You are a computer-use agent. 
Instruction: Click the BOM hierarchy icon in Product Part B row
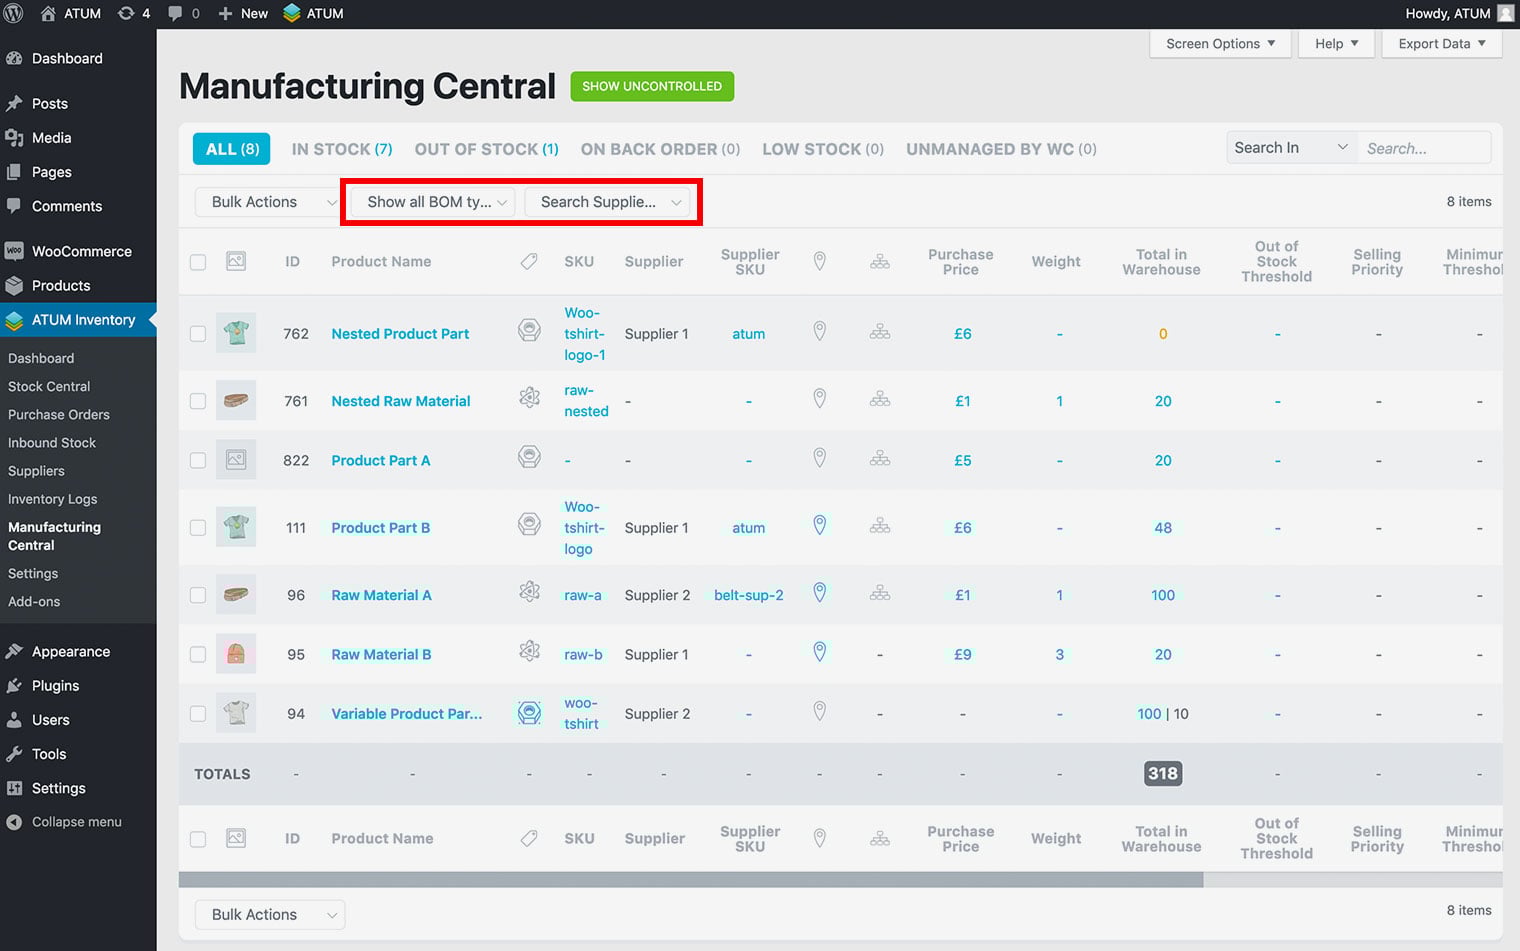(879, 526)
